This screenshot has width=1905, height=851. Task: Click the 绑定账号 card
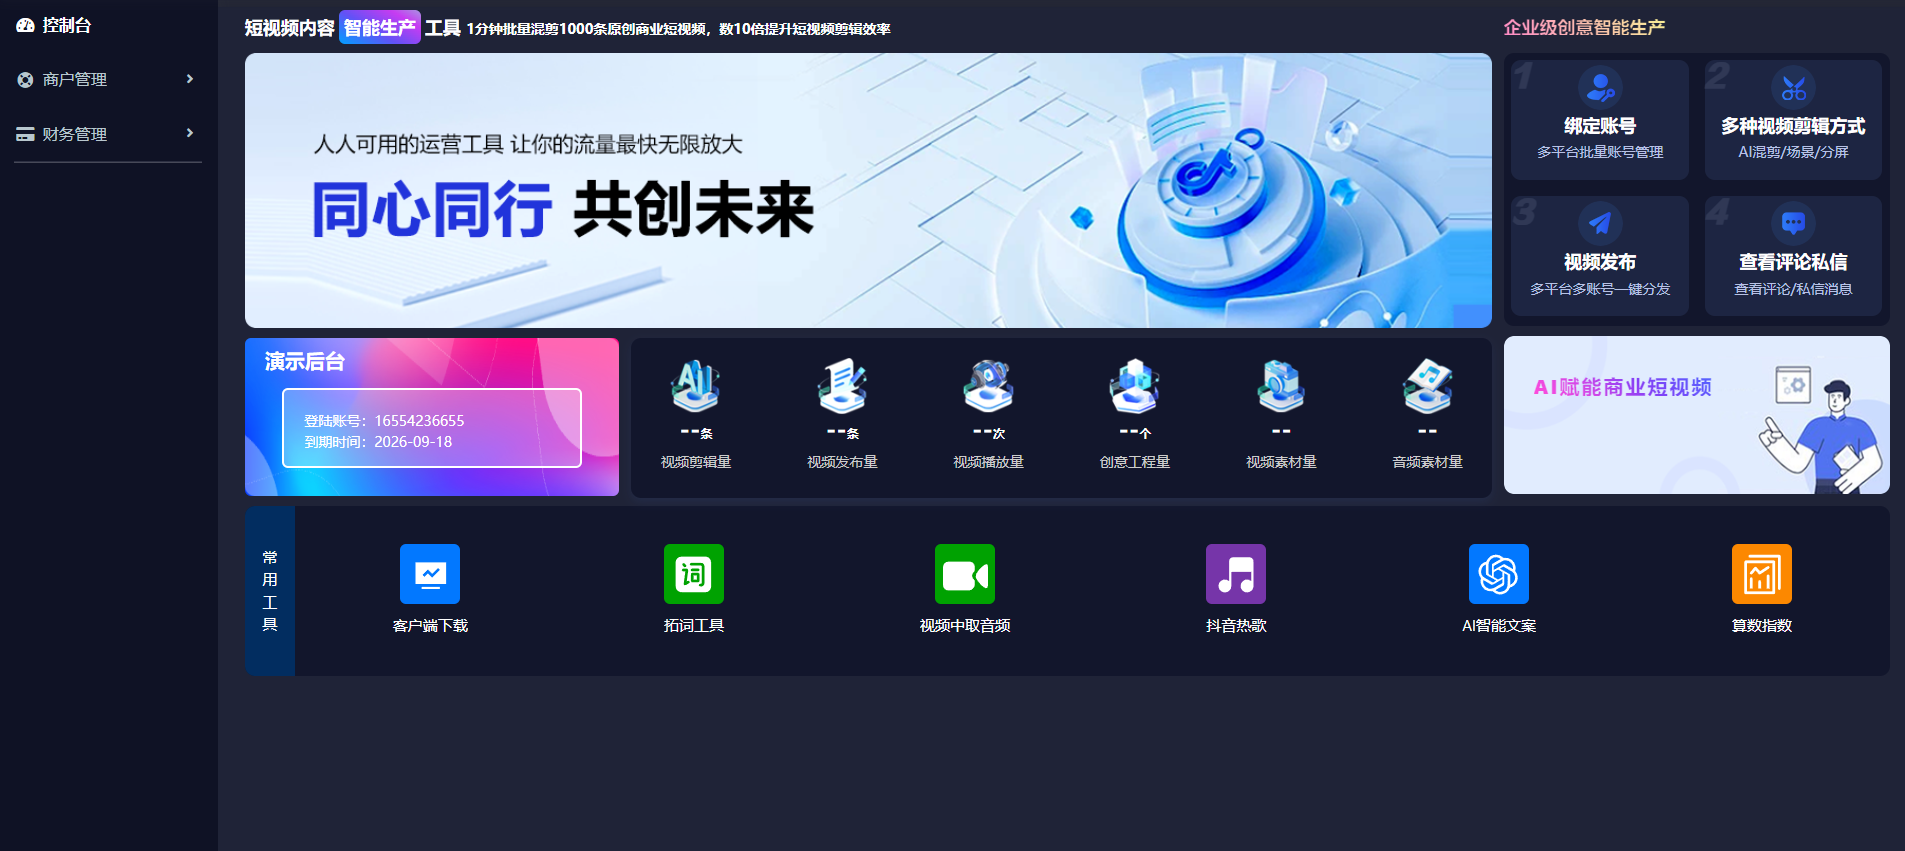[1599, 120]
